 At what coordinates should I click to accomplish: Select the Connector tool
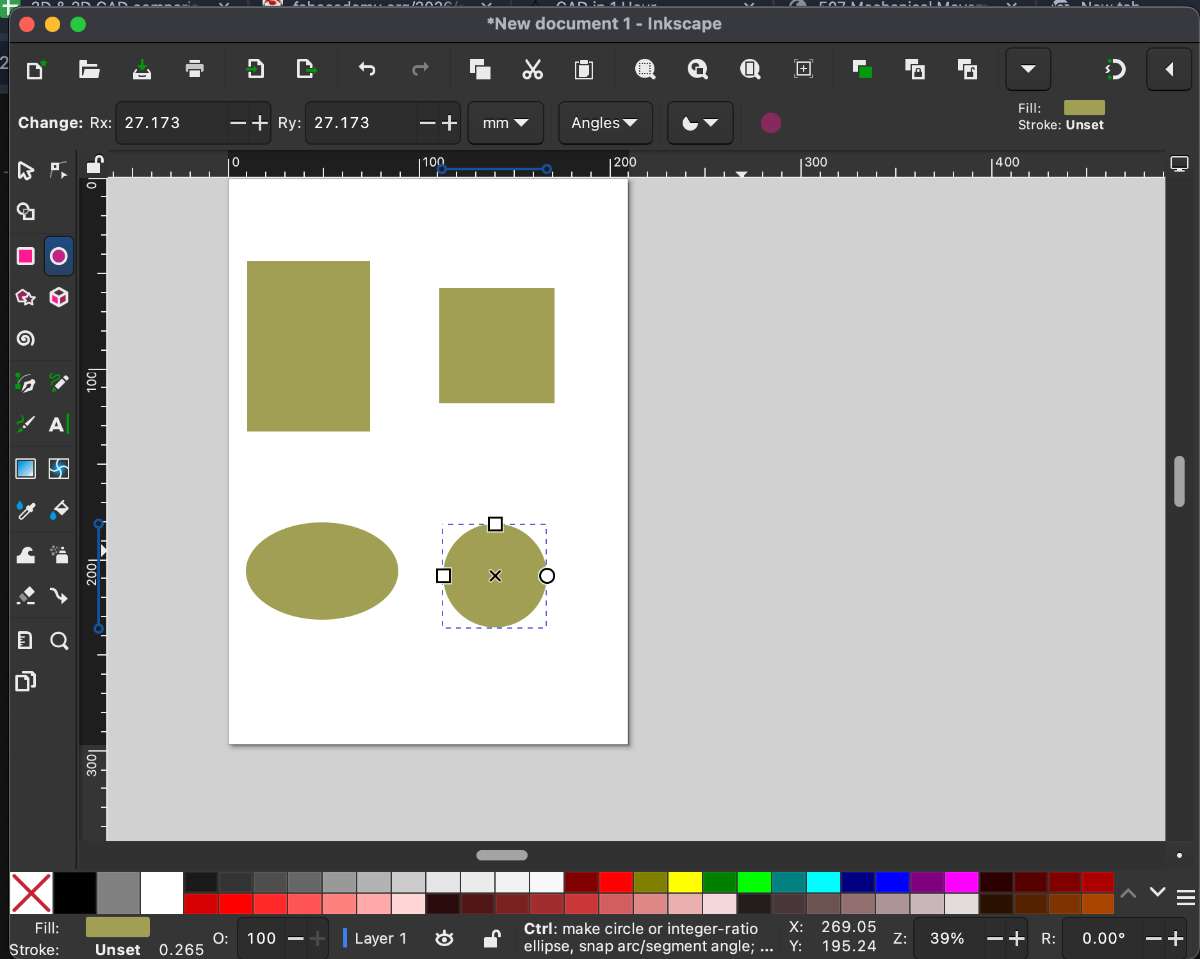(x=59, y=597)
